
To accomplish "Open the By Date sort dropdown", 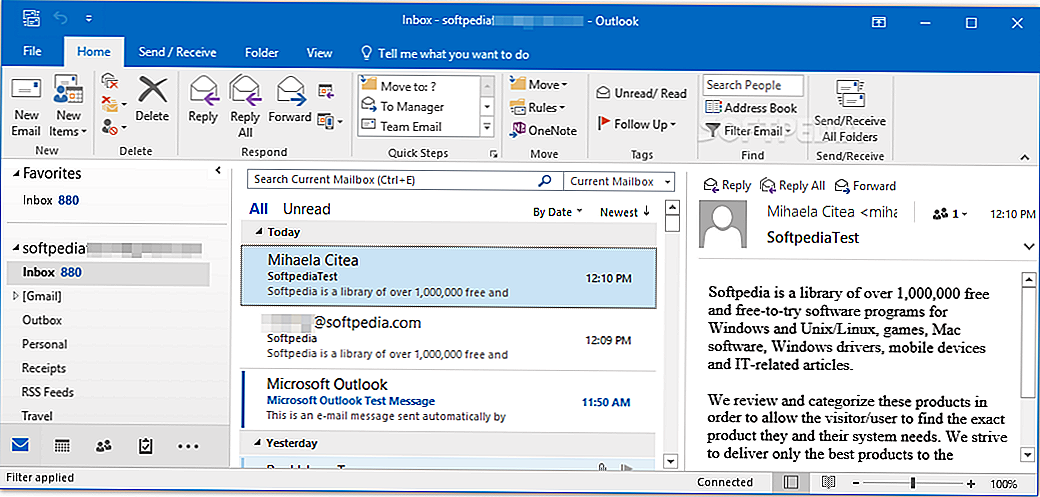I will click(x=558, y=212).
